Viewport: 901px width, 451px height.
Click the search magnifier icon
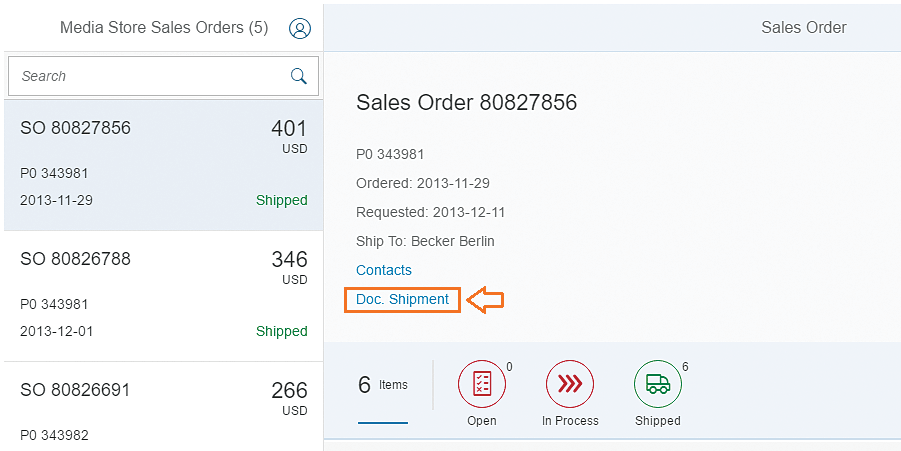tap(298, 76)
